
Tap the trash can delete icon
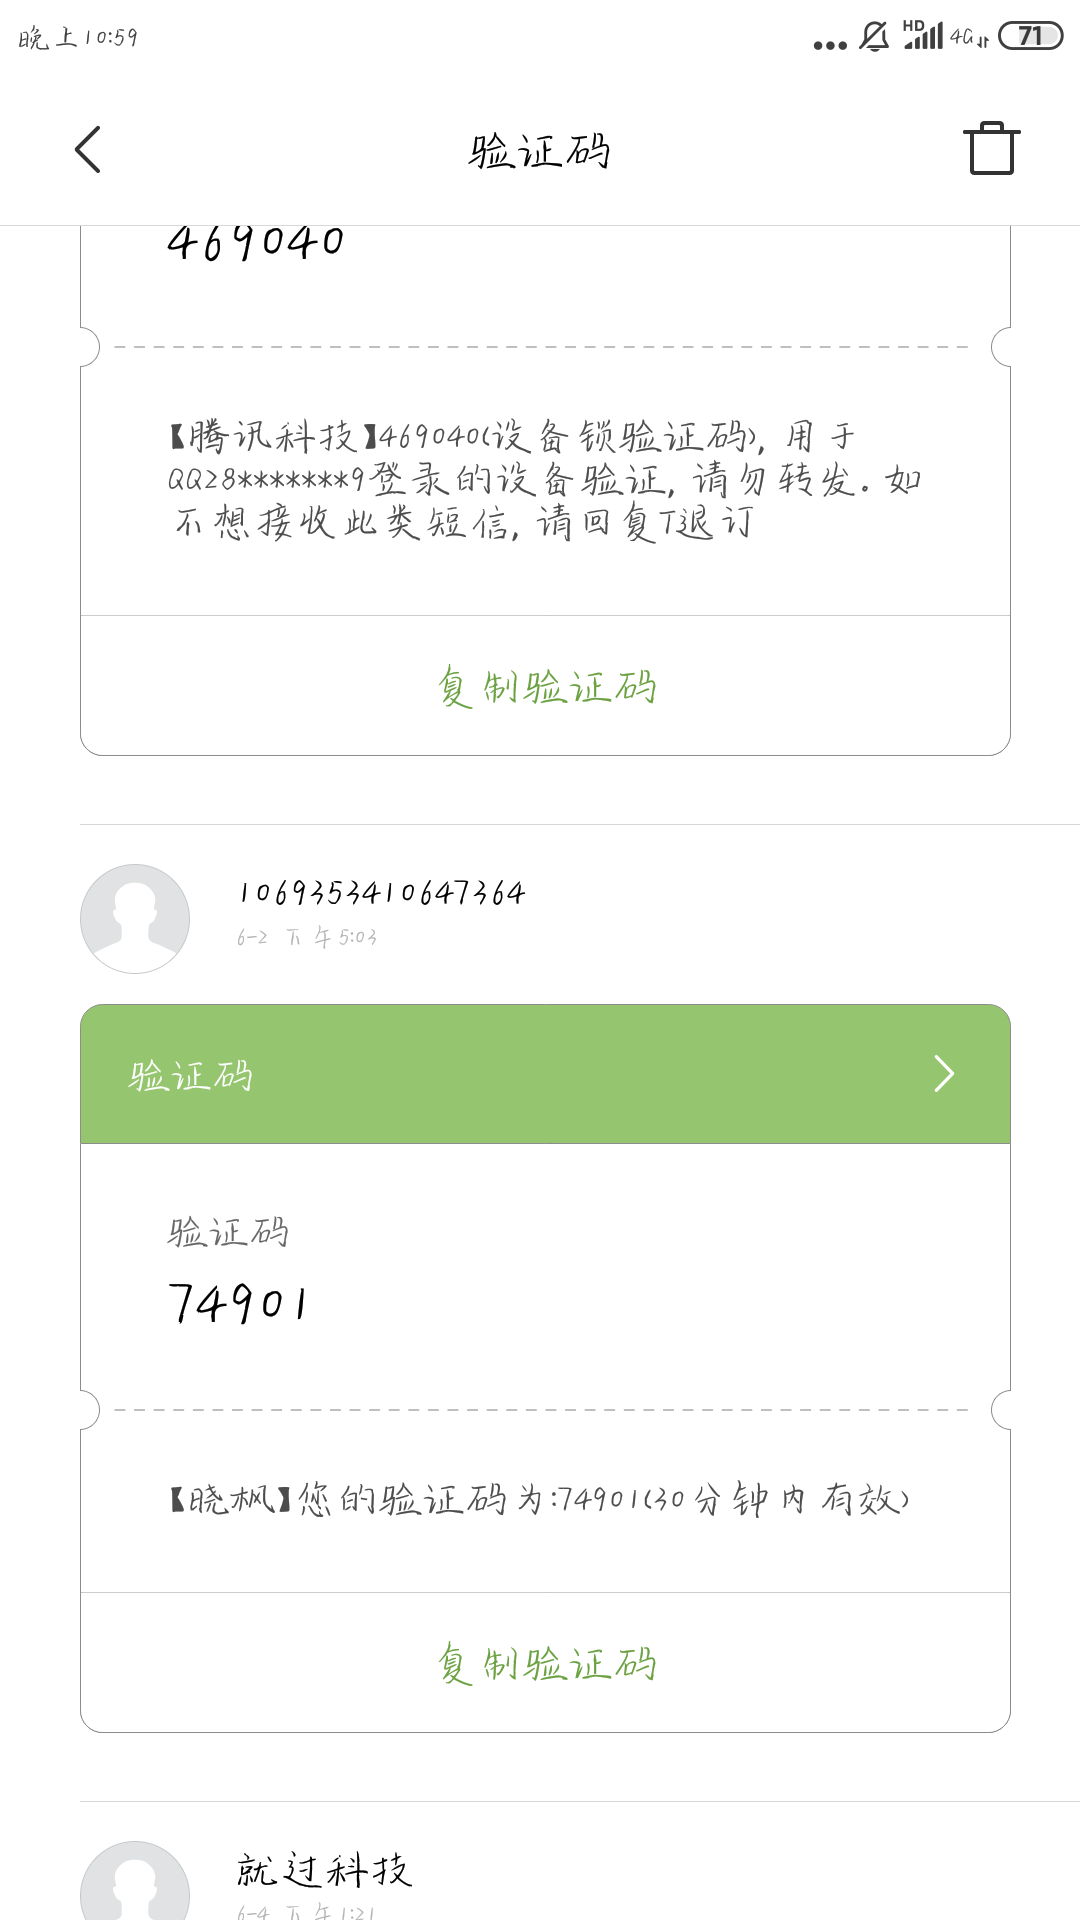coord(991,149)
